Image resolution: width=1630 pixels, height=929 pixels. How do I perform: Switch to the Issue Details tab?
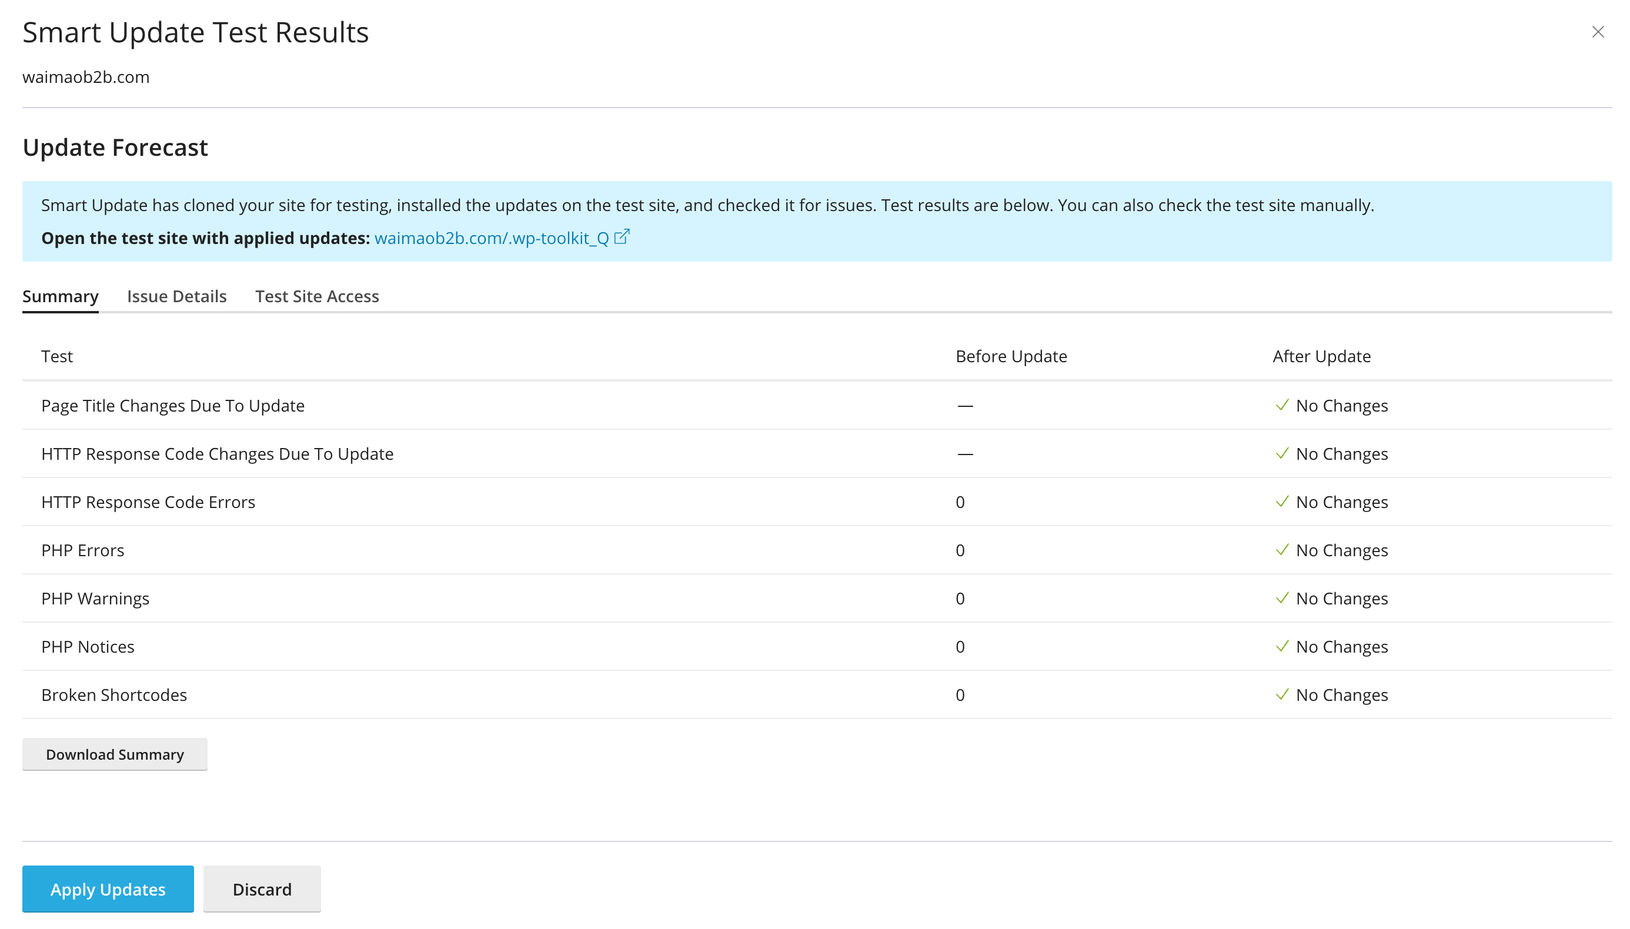176,296
